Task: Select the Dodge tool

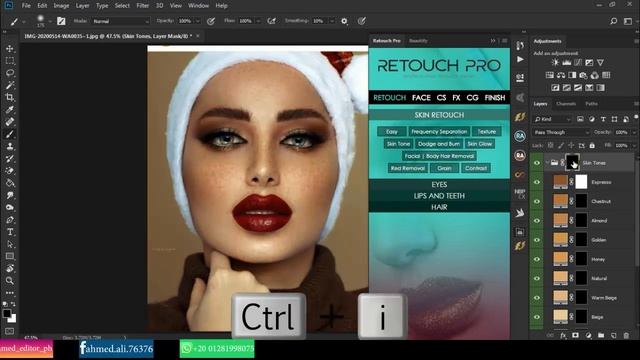Action: coord(10,207)
